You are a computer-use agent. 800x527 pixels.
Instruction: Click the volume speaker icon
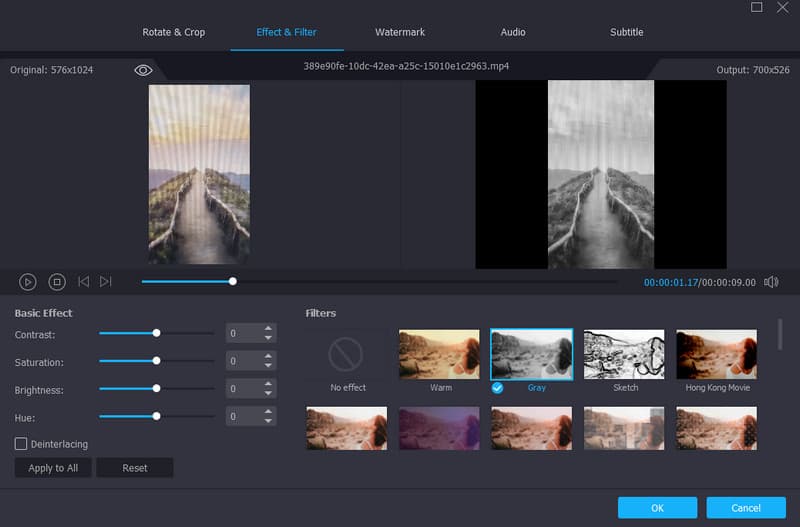coord(771,282)
